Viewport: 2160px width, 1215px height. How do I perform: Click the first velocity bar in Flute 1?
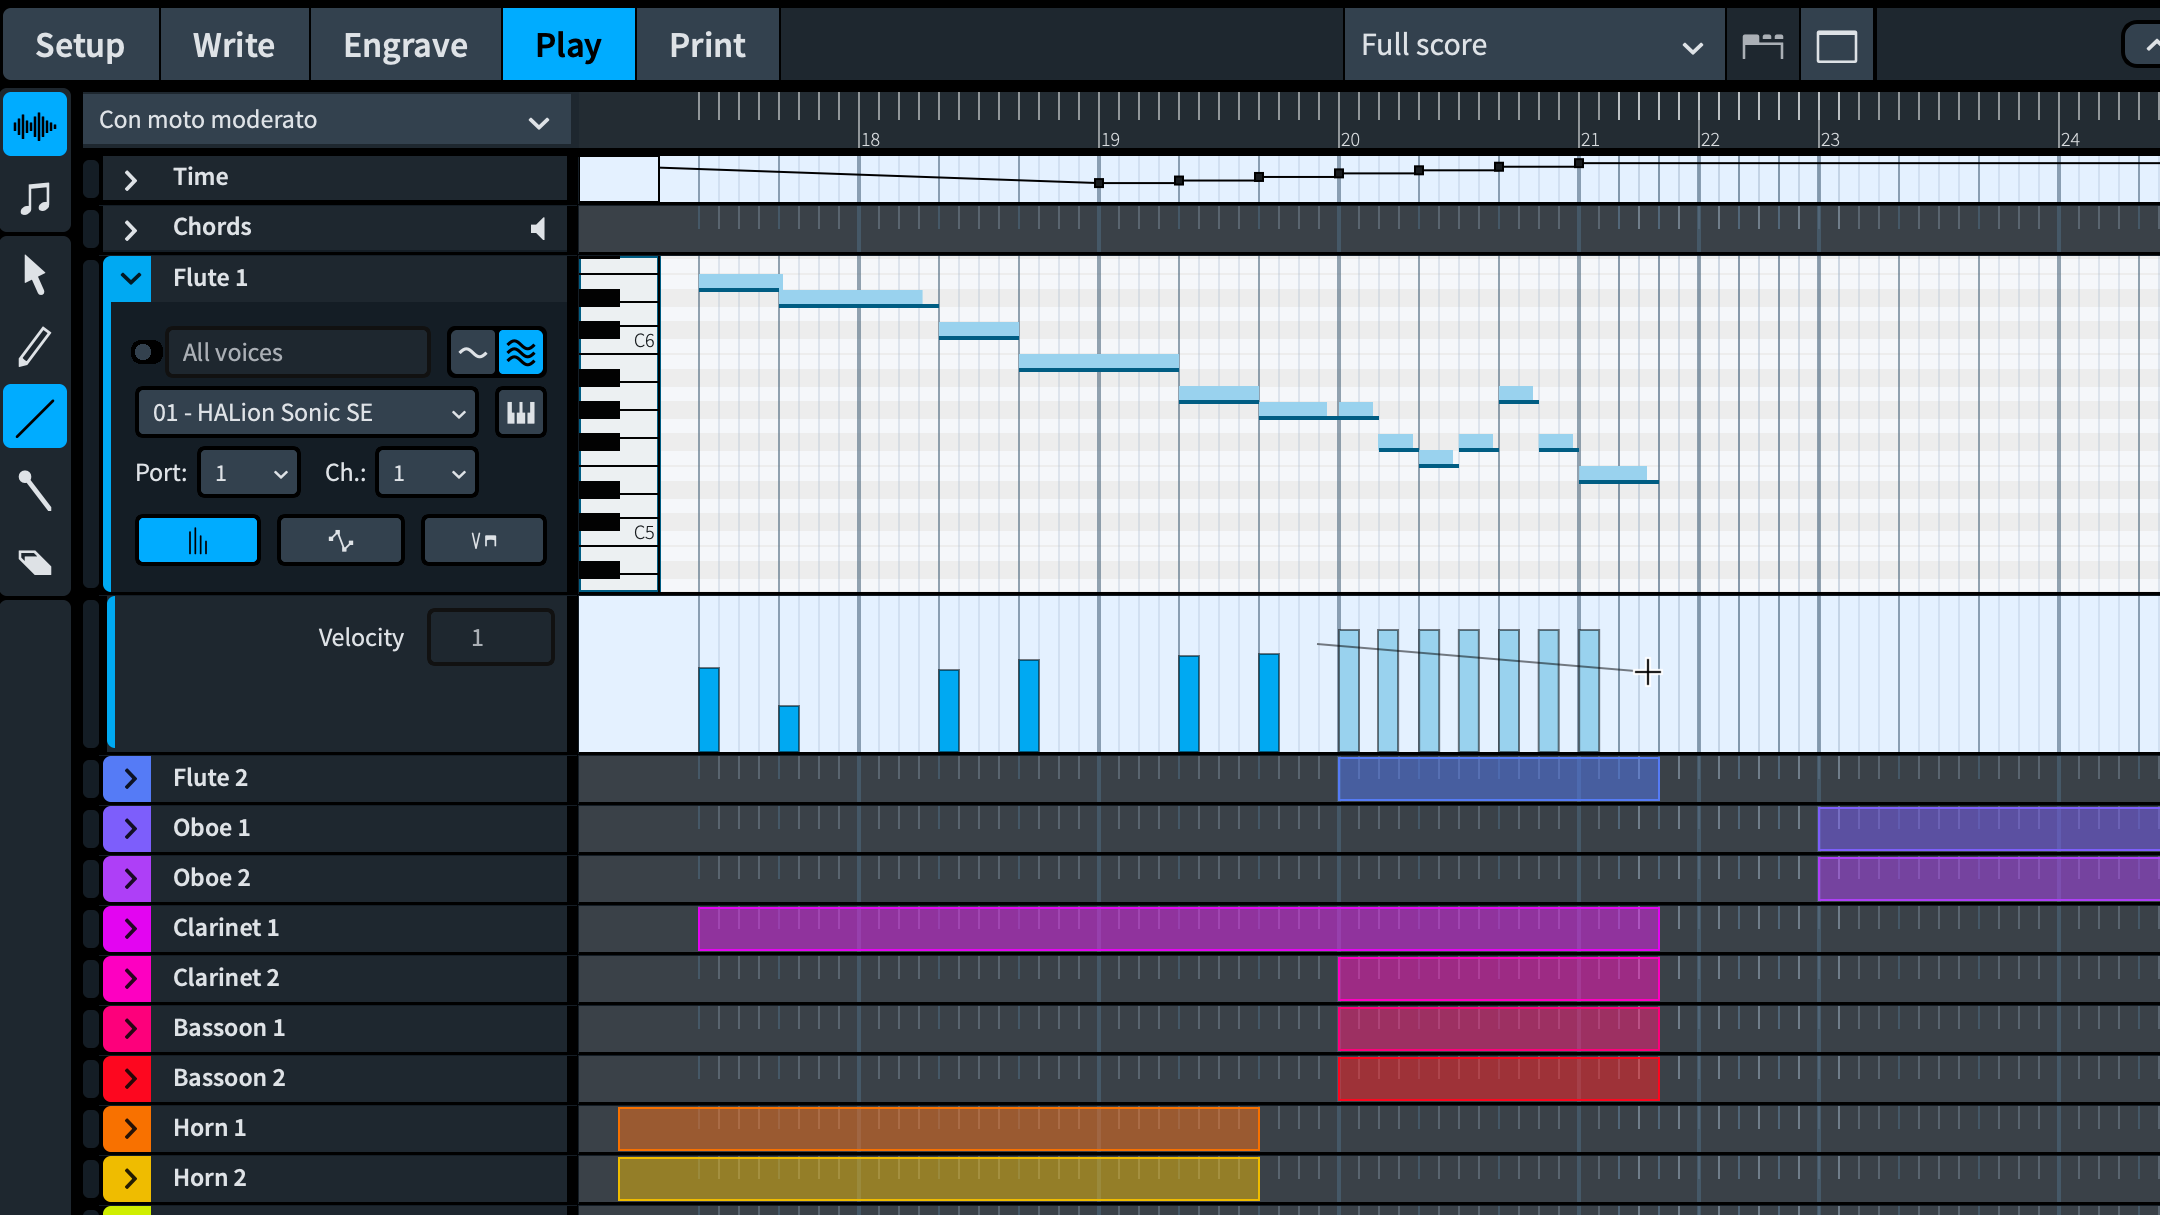708,709
